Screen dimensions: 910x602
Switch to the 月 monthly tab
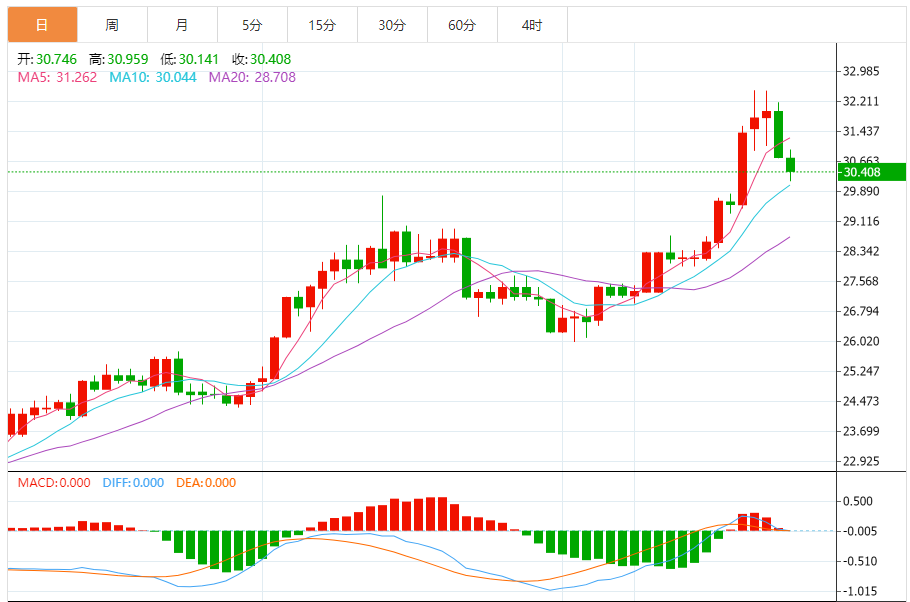pos(182,25)
